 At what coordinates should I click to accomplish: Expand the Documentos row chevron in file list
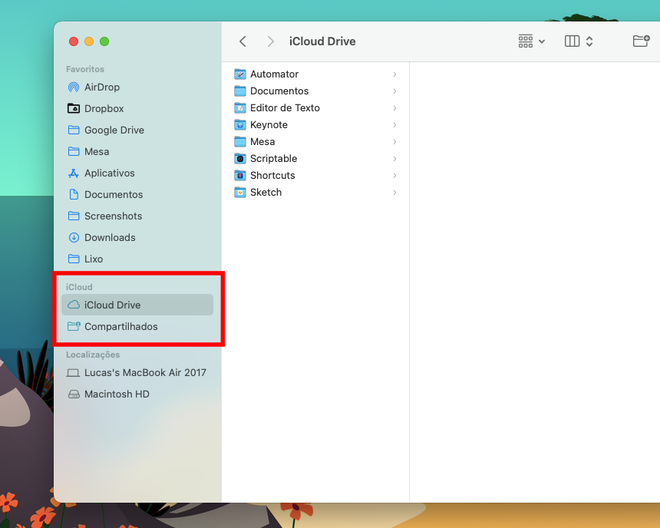[x=395, y=91]
